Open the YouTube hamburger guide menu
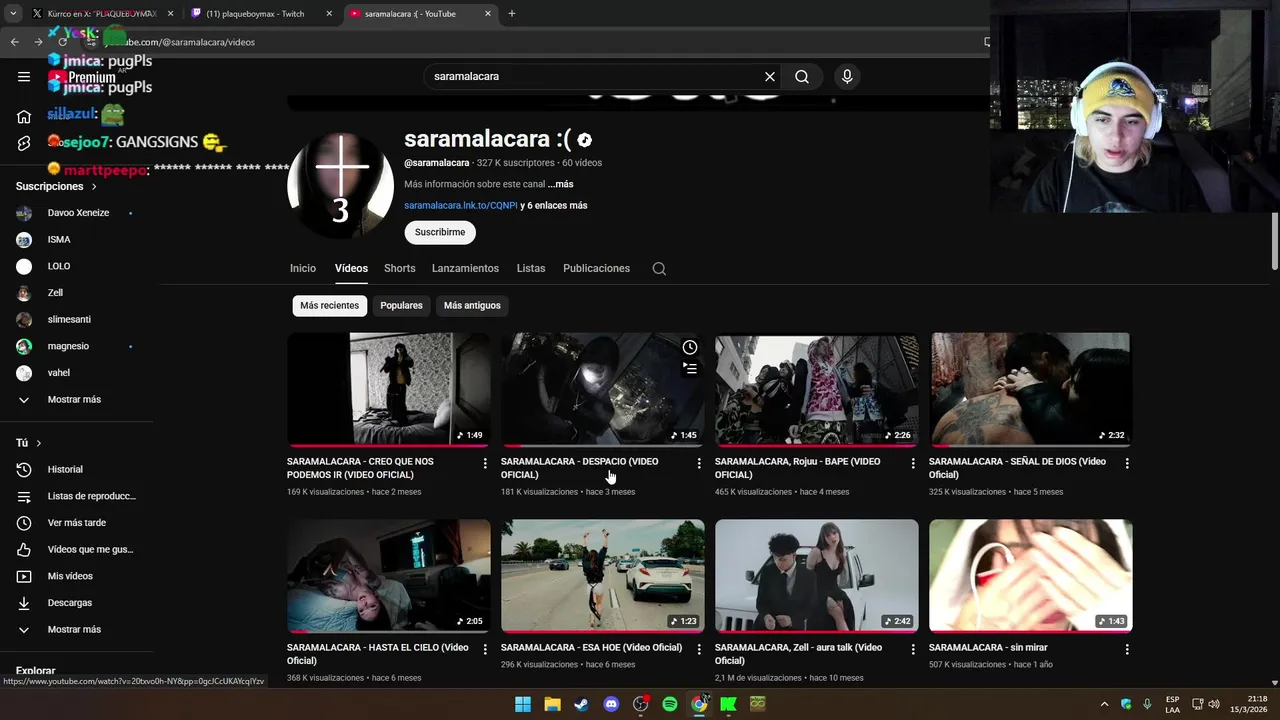 tap(24, 76)
